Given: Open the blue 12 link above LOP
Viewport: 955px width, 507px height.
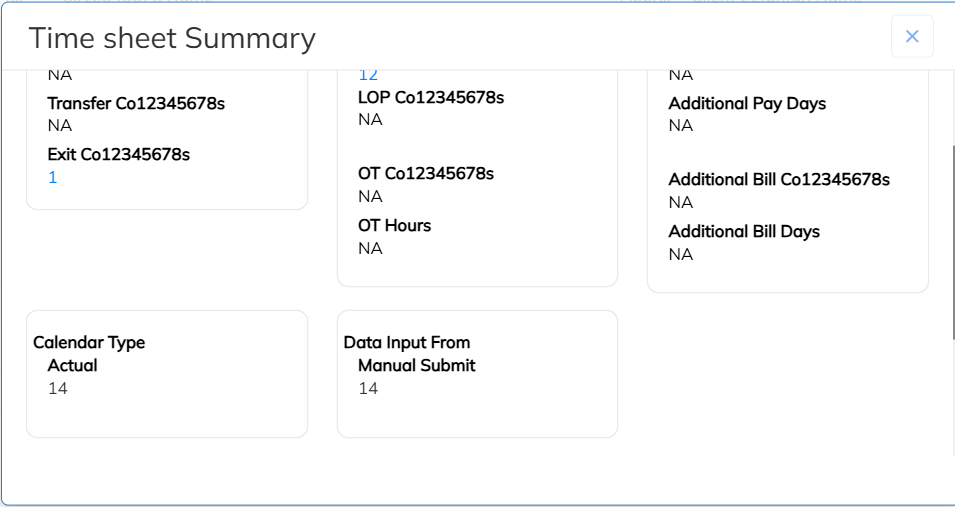Looking at the screenshot, I should 368,75.
